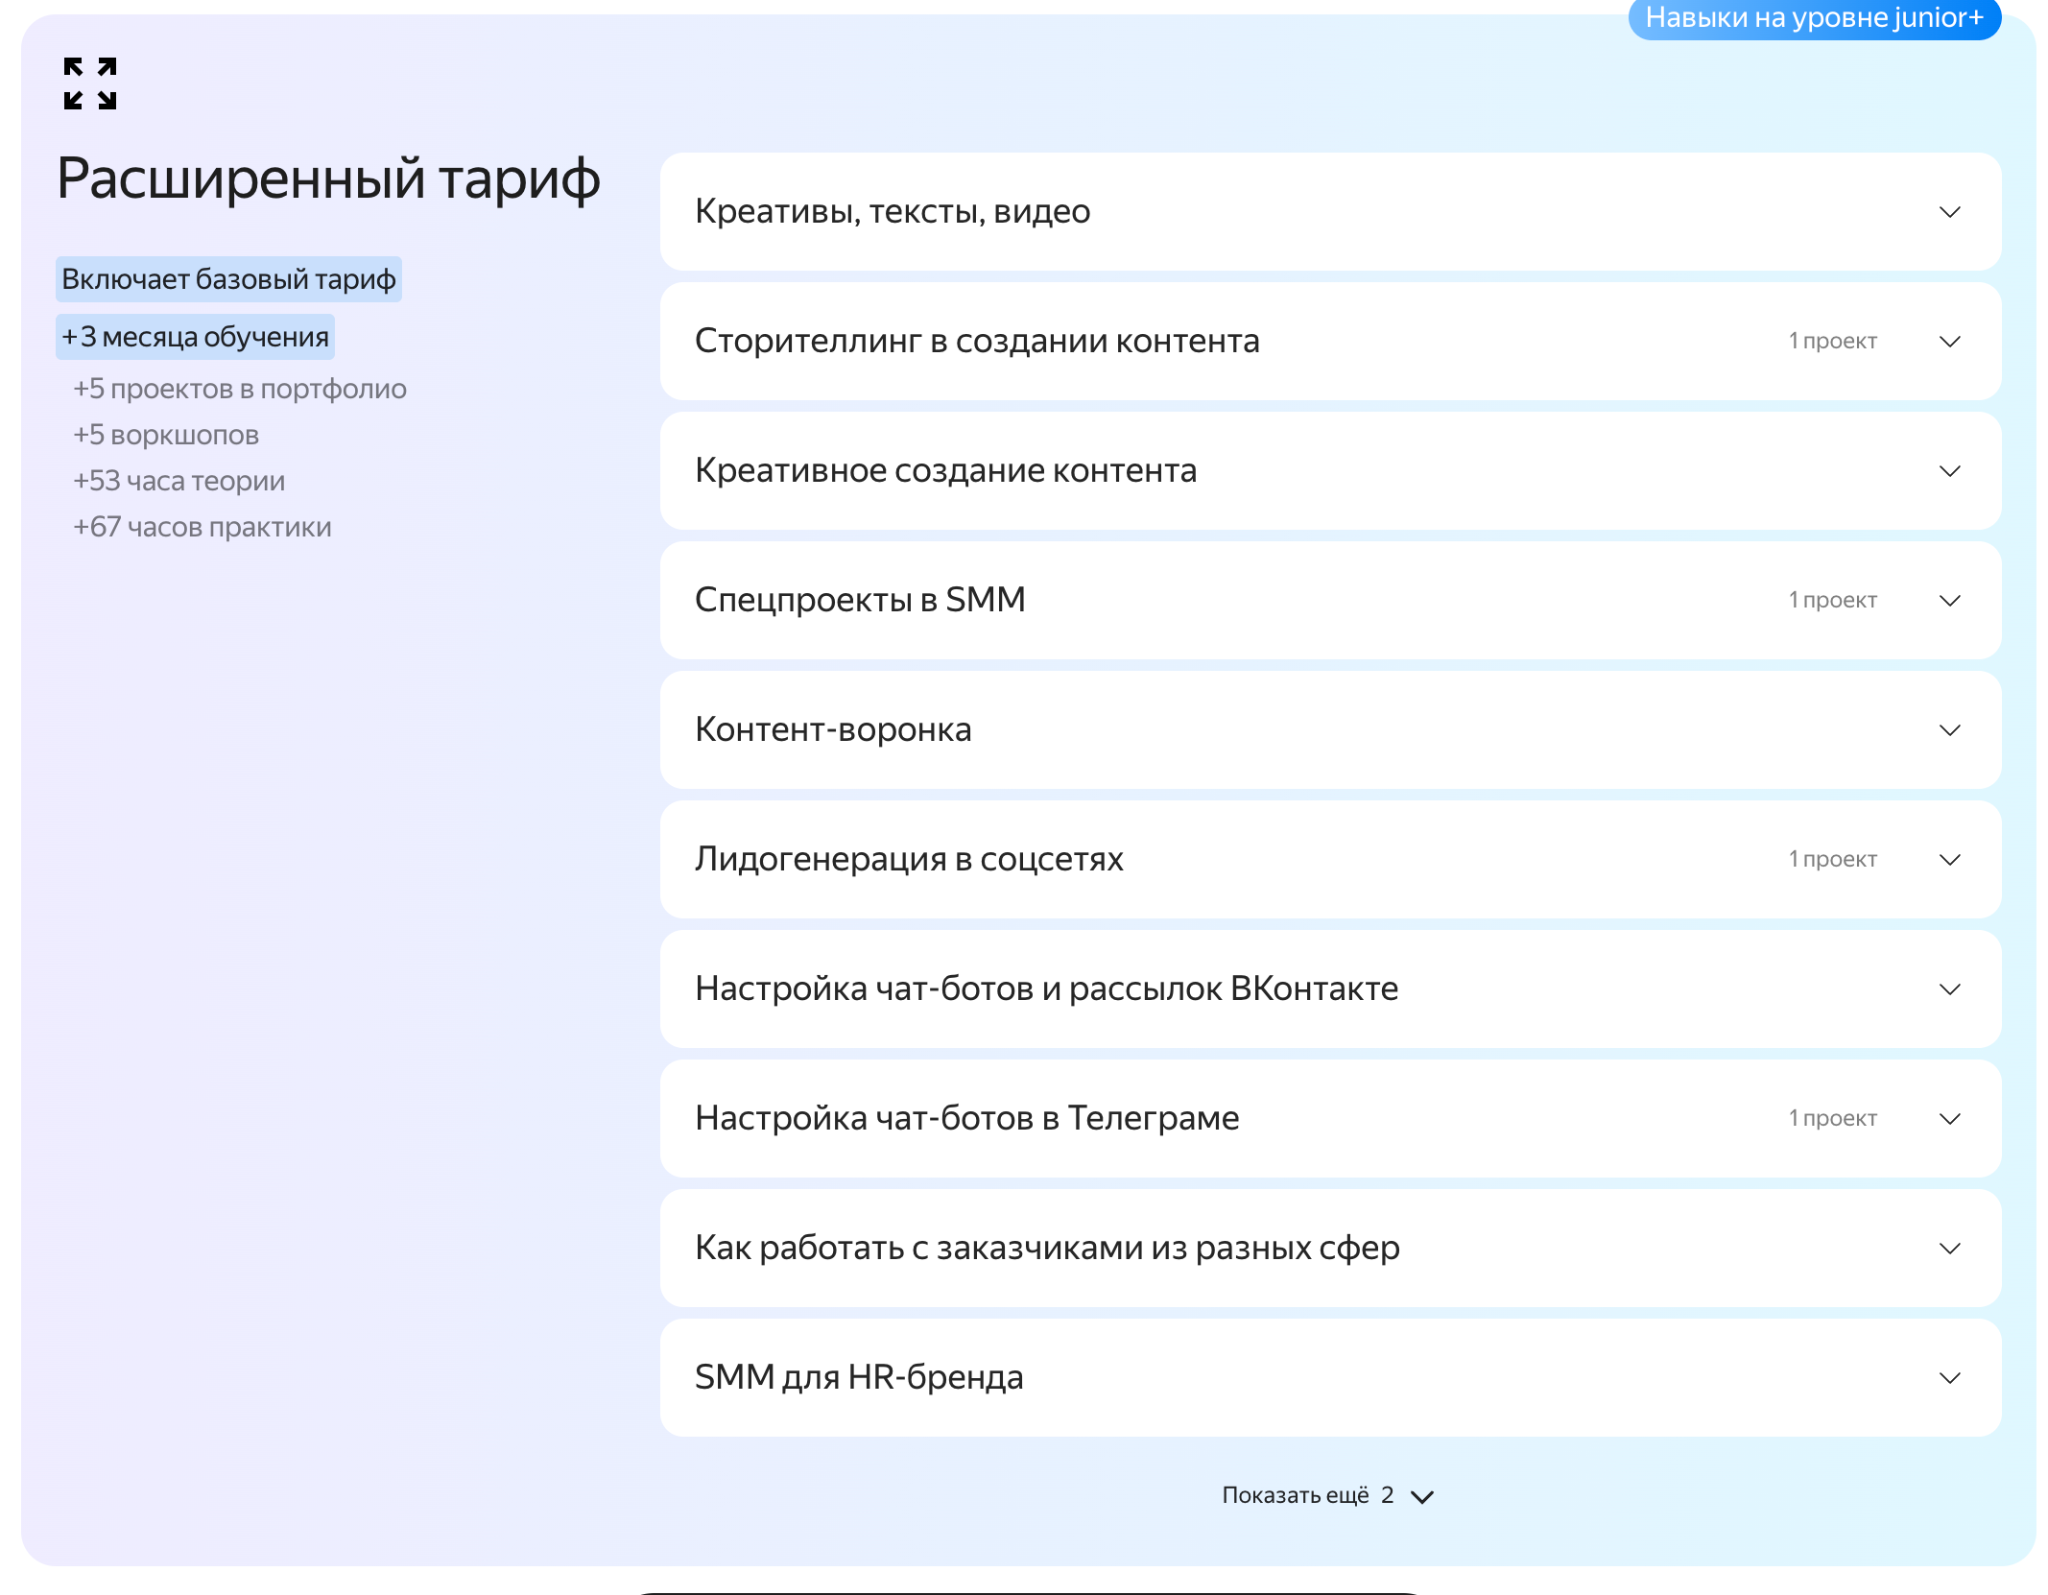Click the "+67 часов практики" line

[202, 527]
